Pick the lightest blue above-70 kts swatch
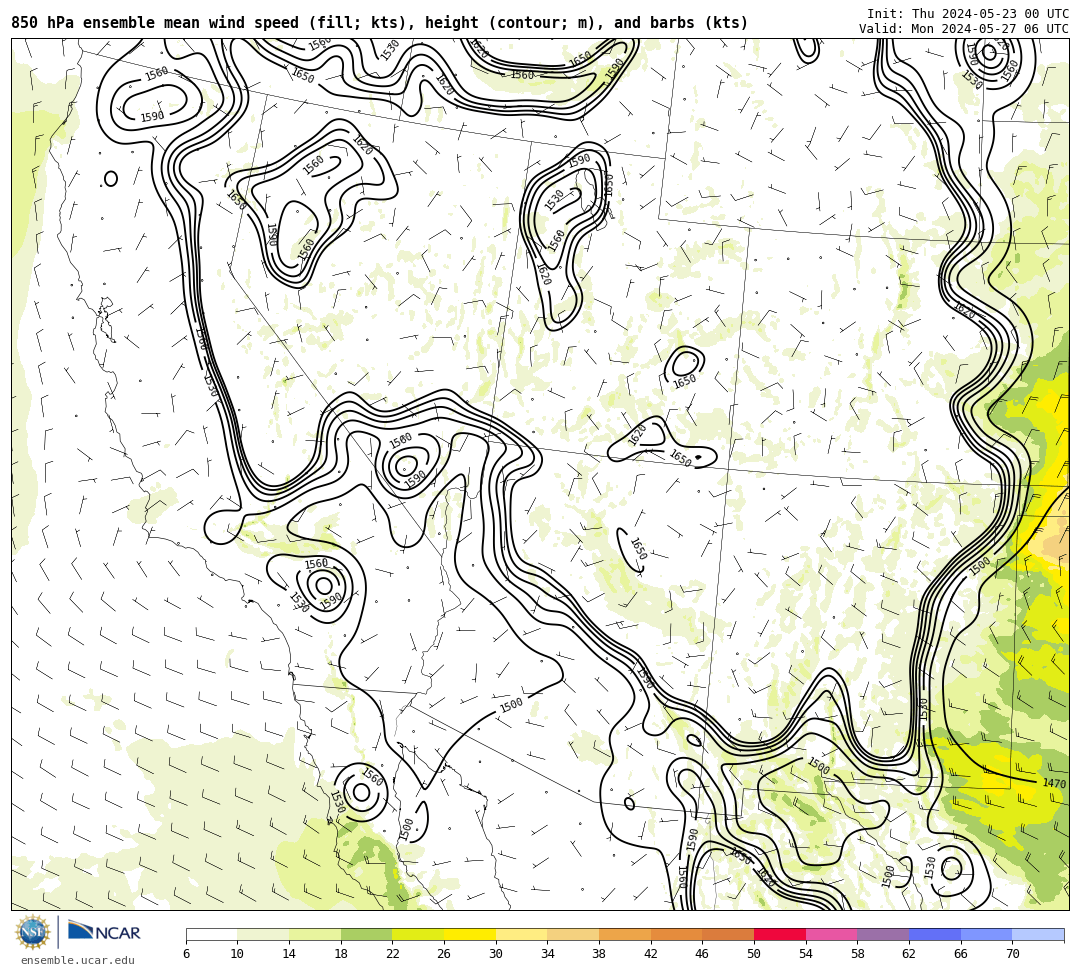This screenshot has height=973, width=1080. (1038, 934)
